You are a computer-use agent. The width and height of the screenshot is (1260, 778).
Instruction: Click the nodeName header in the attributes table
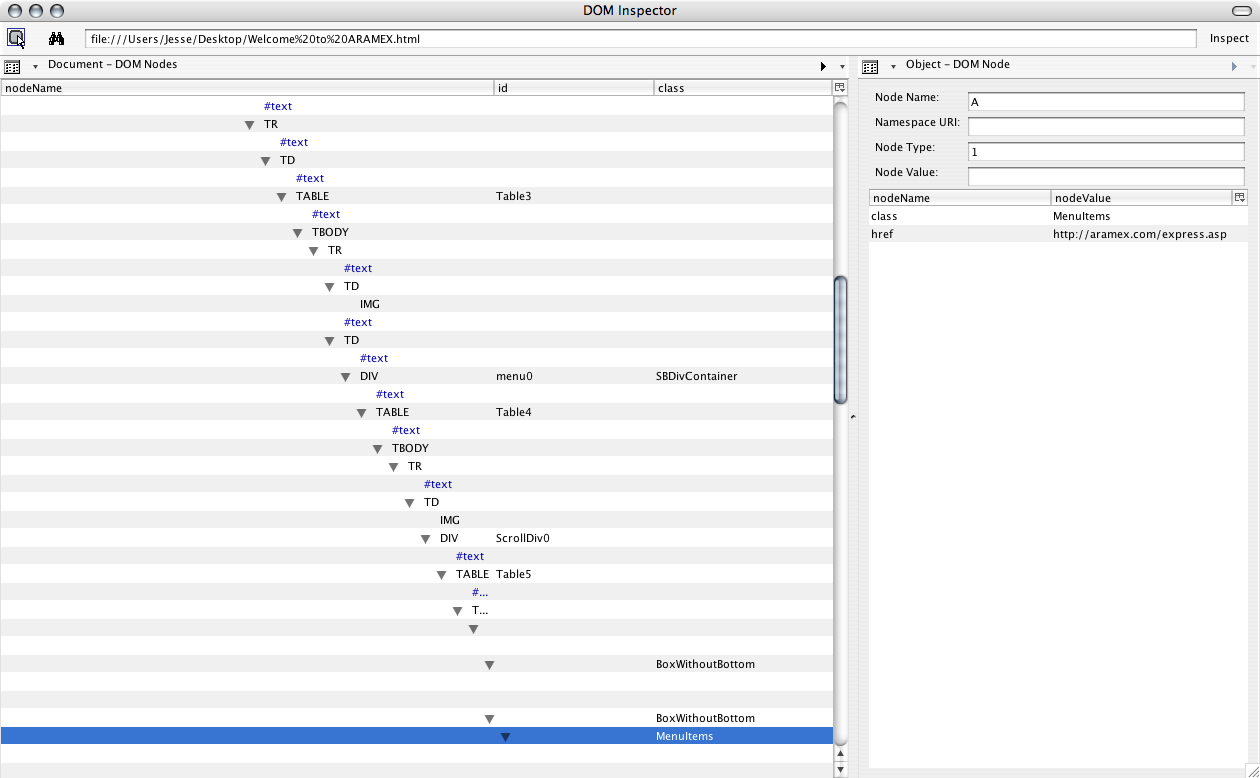pos(960,198)
